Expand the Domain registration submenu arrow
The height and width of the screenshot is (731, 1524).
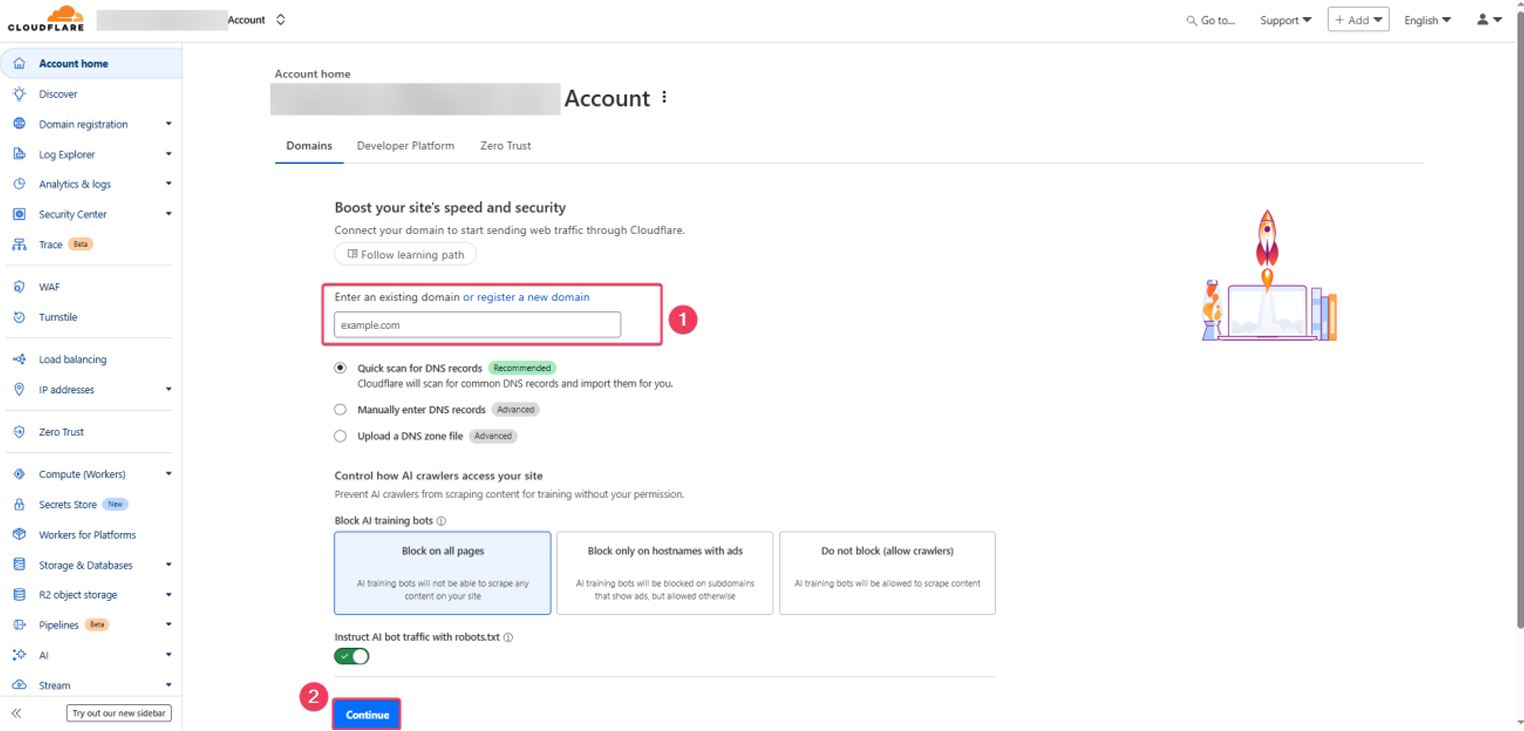[168, 124]
